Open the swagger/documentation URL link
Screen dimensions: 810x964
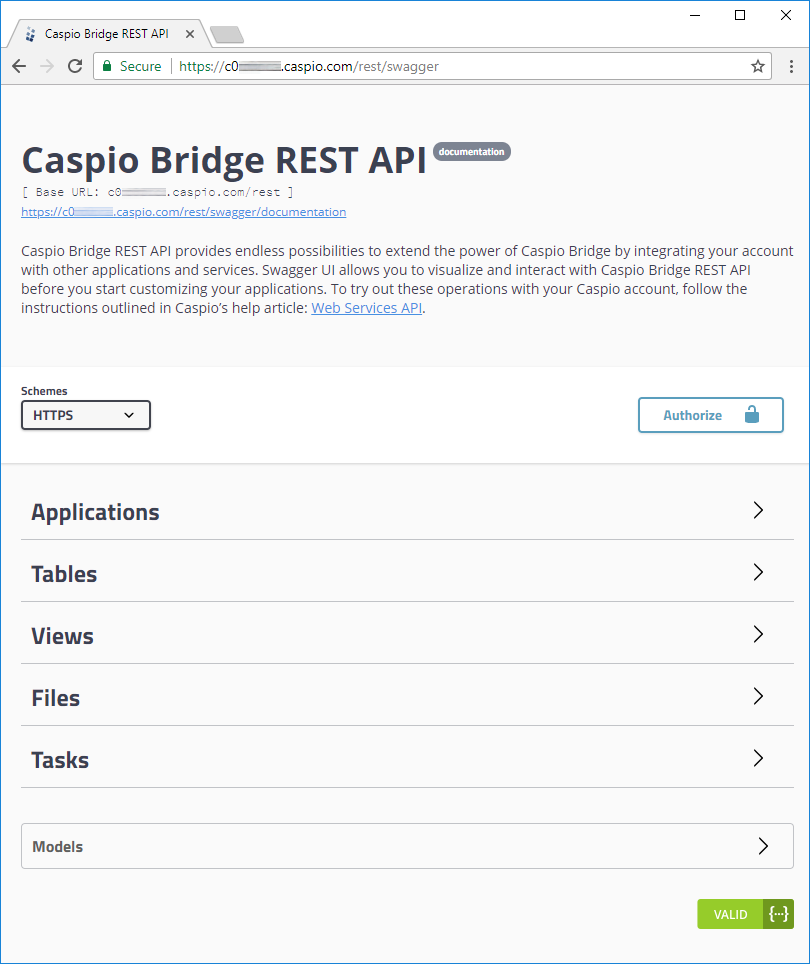(x=184, y=212)
